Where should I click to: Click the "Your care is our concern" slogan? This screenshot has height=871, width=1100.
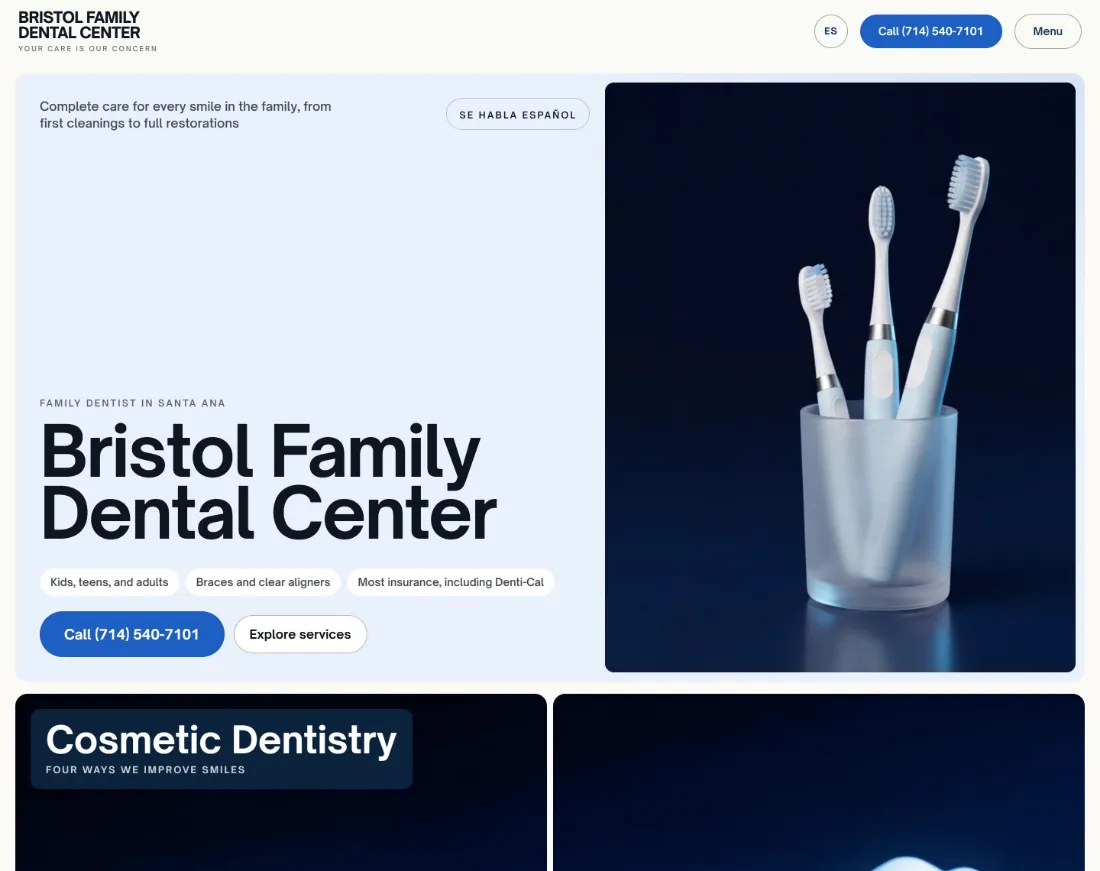click(88, 48)
